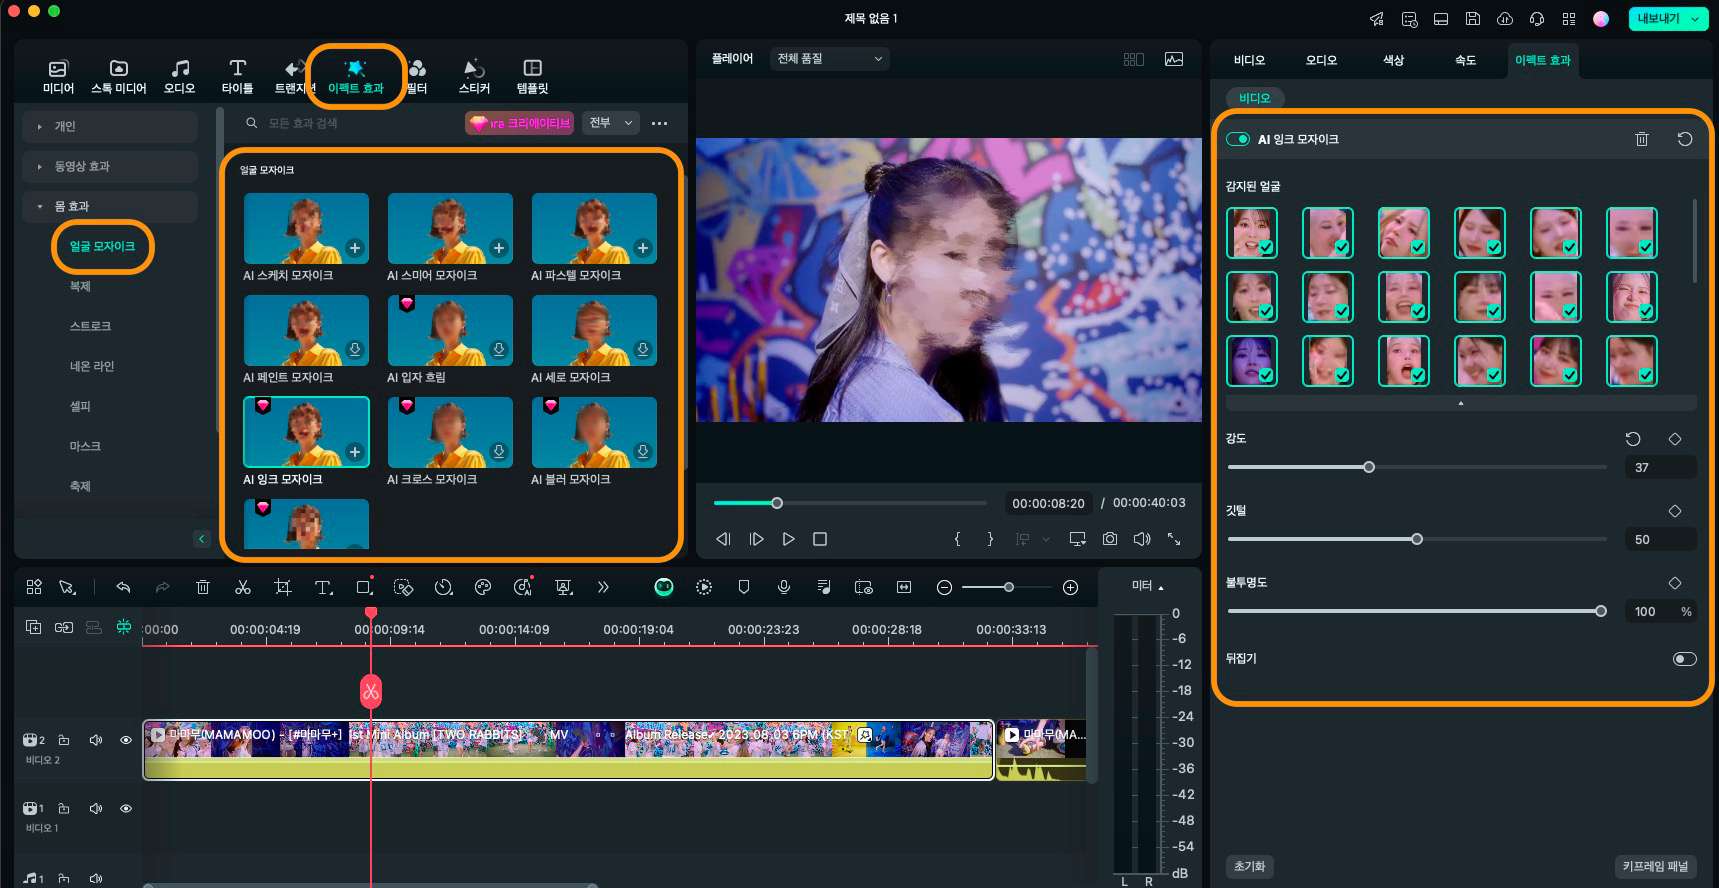Switch to the 속도 properties tab

click(x=1465, y=60)
